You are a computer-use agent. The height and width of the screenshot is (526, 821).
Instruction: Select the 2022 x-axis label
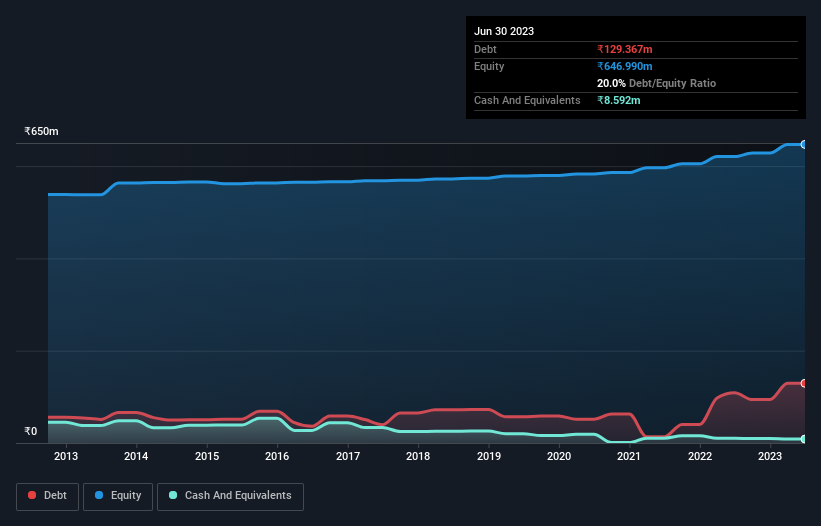click(x=700, y=456)
